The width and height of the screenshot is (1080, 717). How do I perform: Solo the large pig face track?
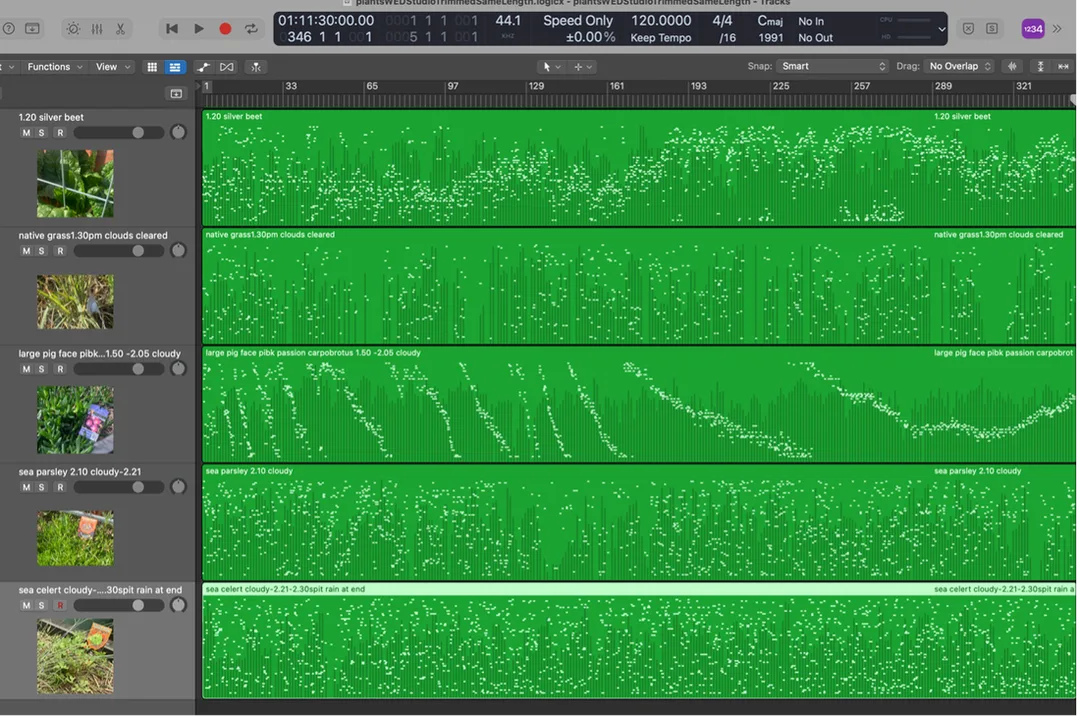[x=41, y=370]
